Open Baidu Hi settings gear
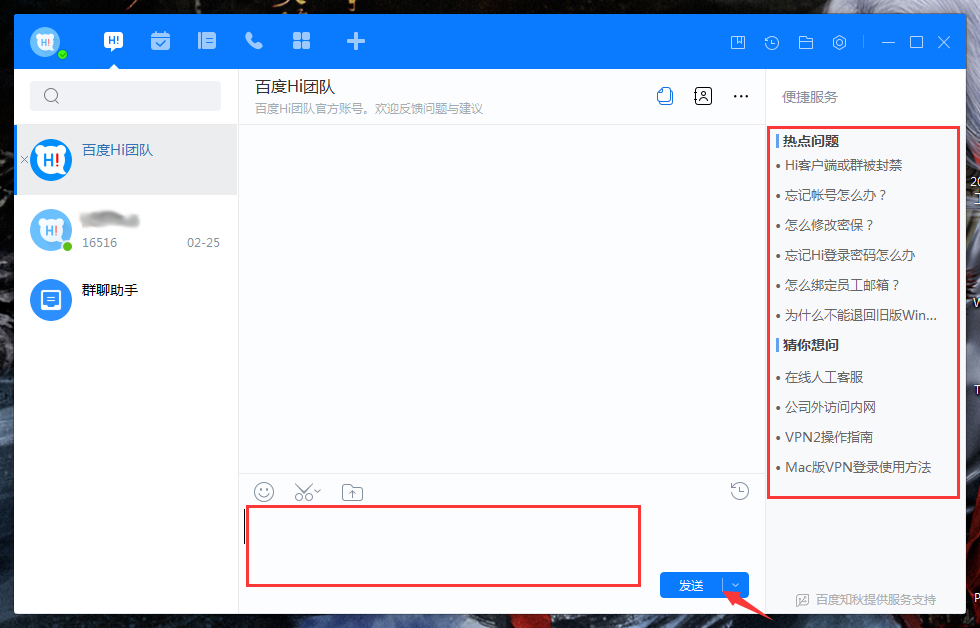The image size is (980, 628). tap(838, 42)
